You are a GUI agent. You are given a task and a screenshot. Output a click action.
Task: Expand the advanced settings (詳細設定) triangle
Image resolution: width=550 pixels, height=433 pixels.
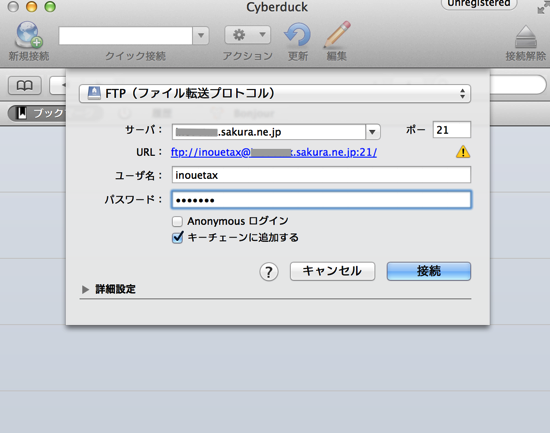tap(85, 289)
